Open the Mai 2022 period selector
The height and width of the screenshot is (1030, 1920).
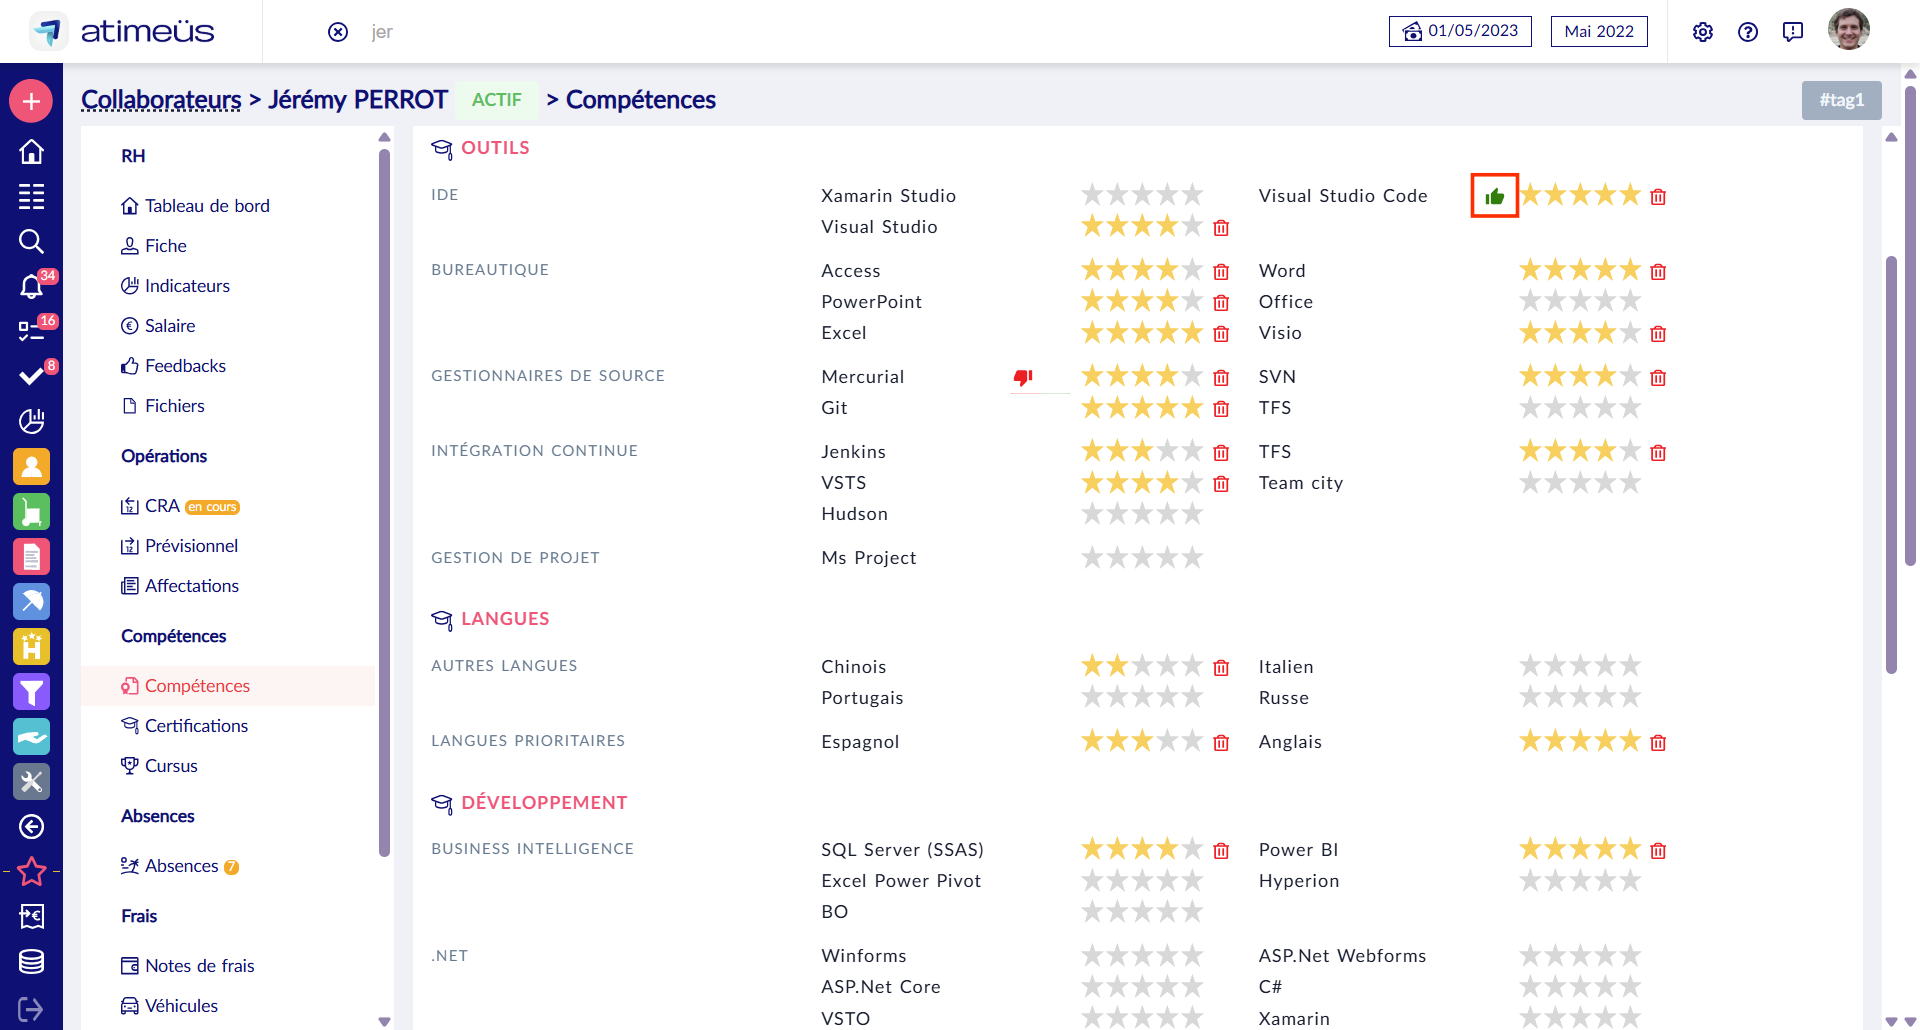(x=1598, y=31)
